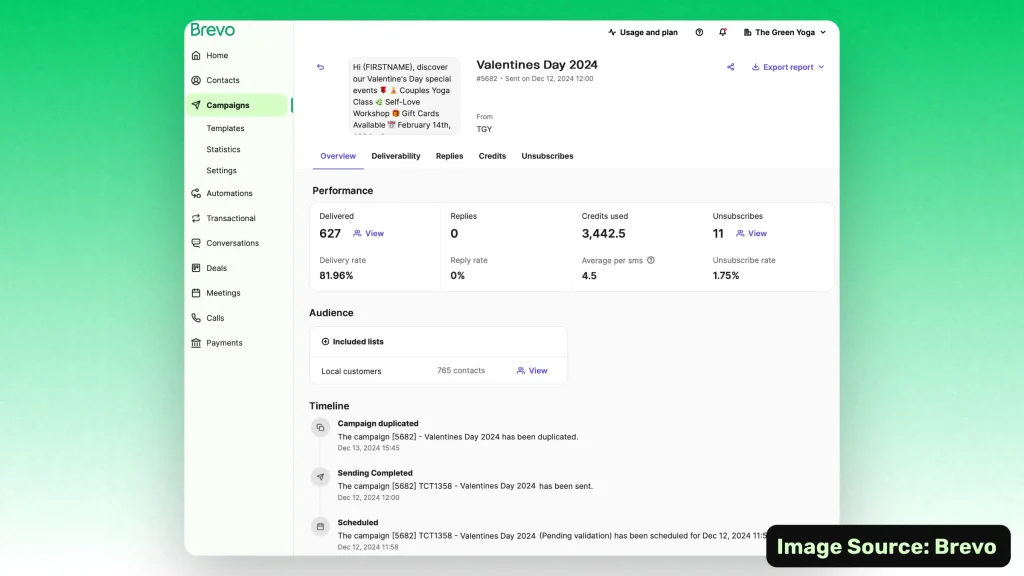The width and height of the screenshot is (1024, 576).
Task: Open Payments in sidebar
Action: [224, 343]
